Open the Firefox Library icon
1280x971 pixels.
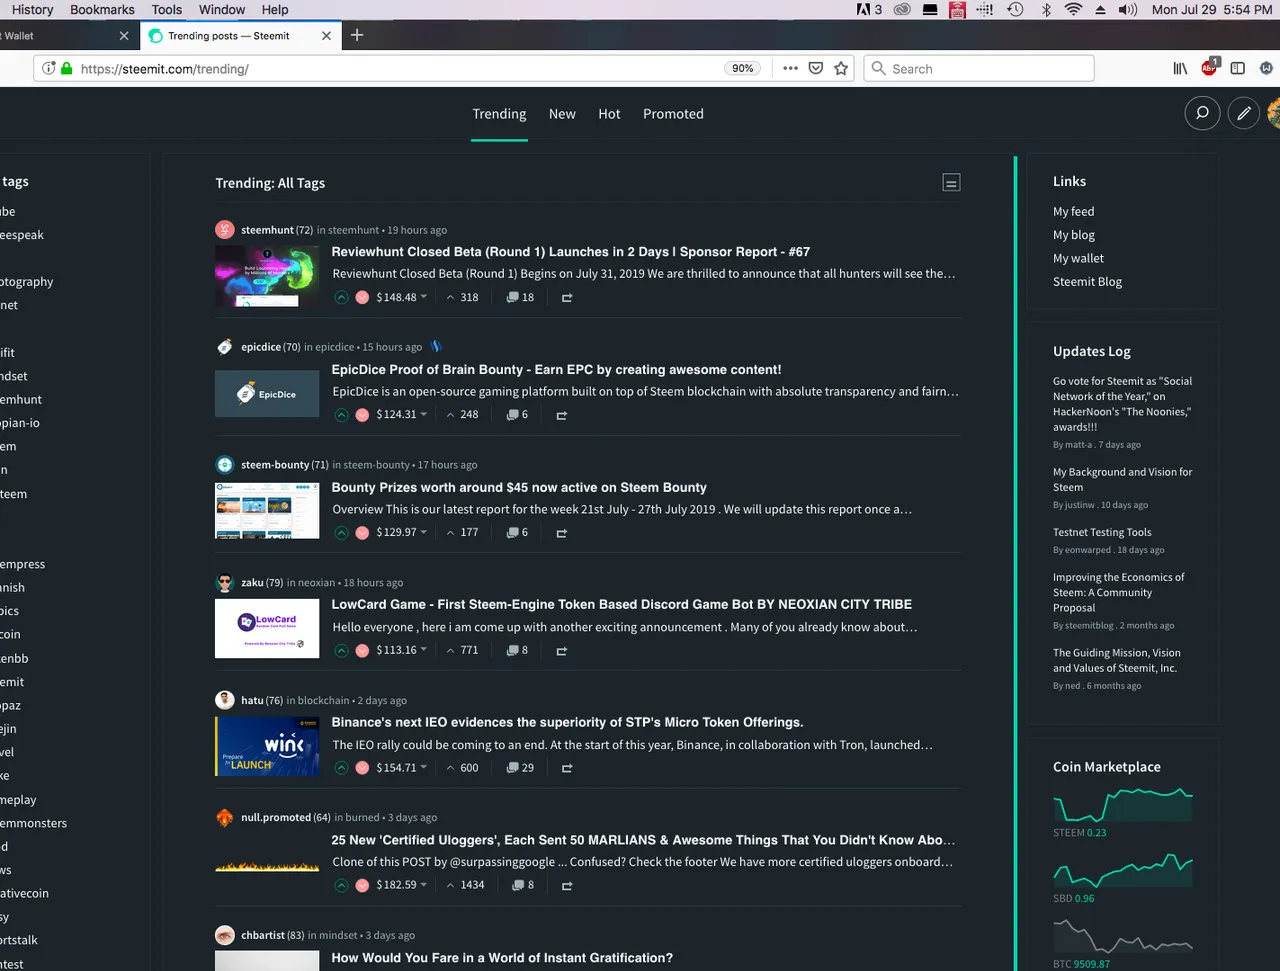pos(1180,68)
